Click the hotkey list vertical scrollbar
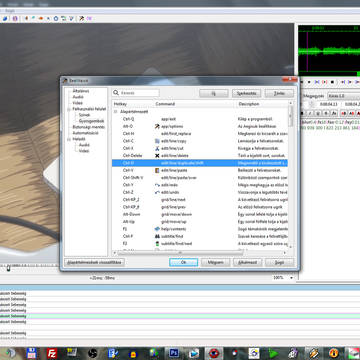 pos(291,116)
